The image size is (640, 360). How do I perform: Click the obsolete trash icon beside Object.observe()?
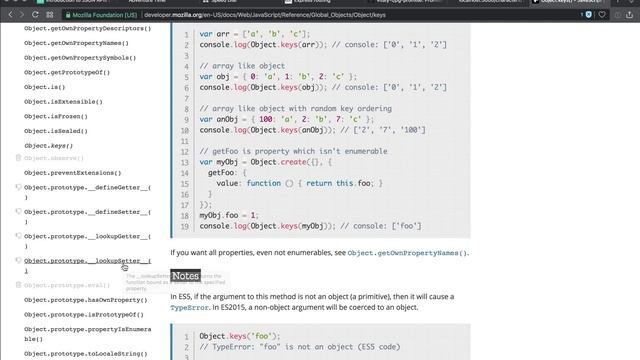point(18,158)
